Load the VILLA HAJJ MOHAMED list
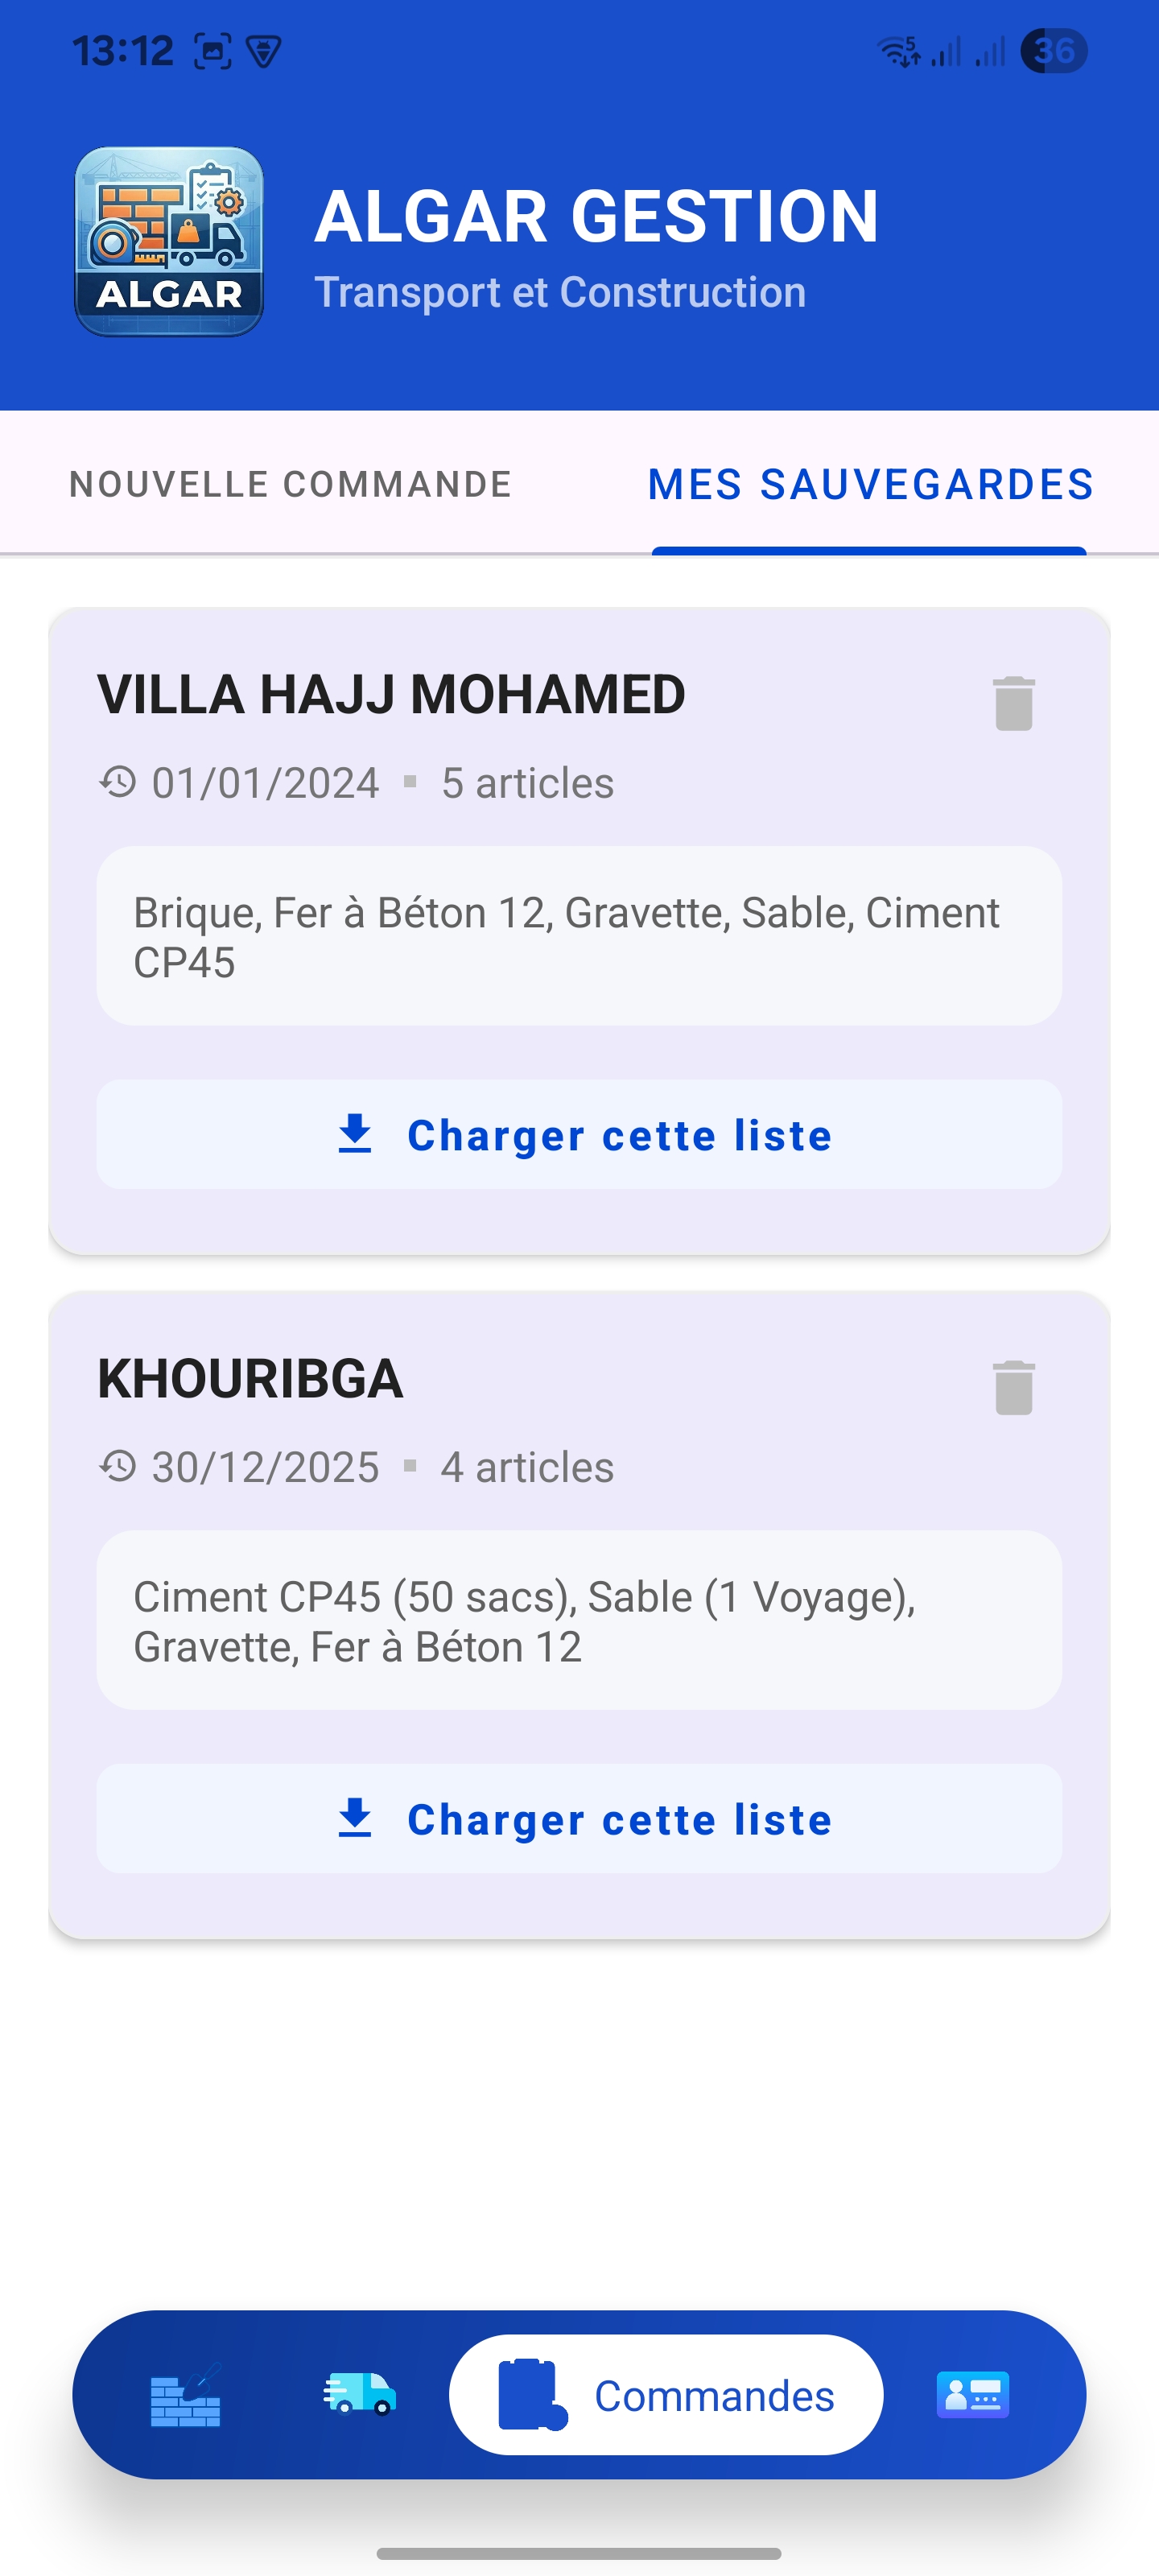 pos(579,1135)
